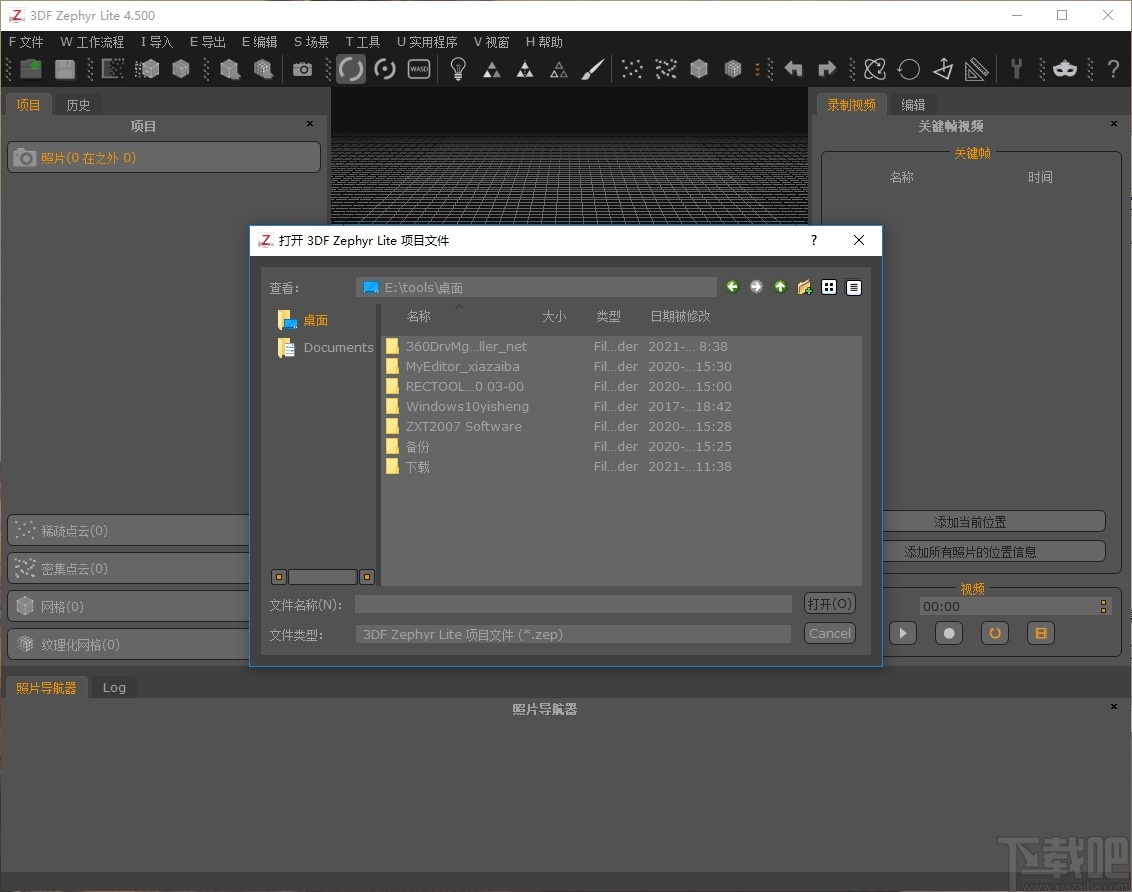Create a new folder in the dialog
Screen dimensions: 1132x892
[804, 287]
